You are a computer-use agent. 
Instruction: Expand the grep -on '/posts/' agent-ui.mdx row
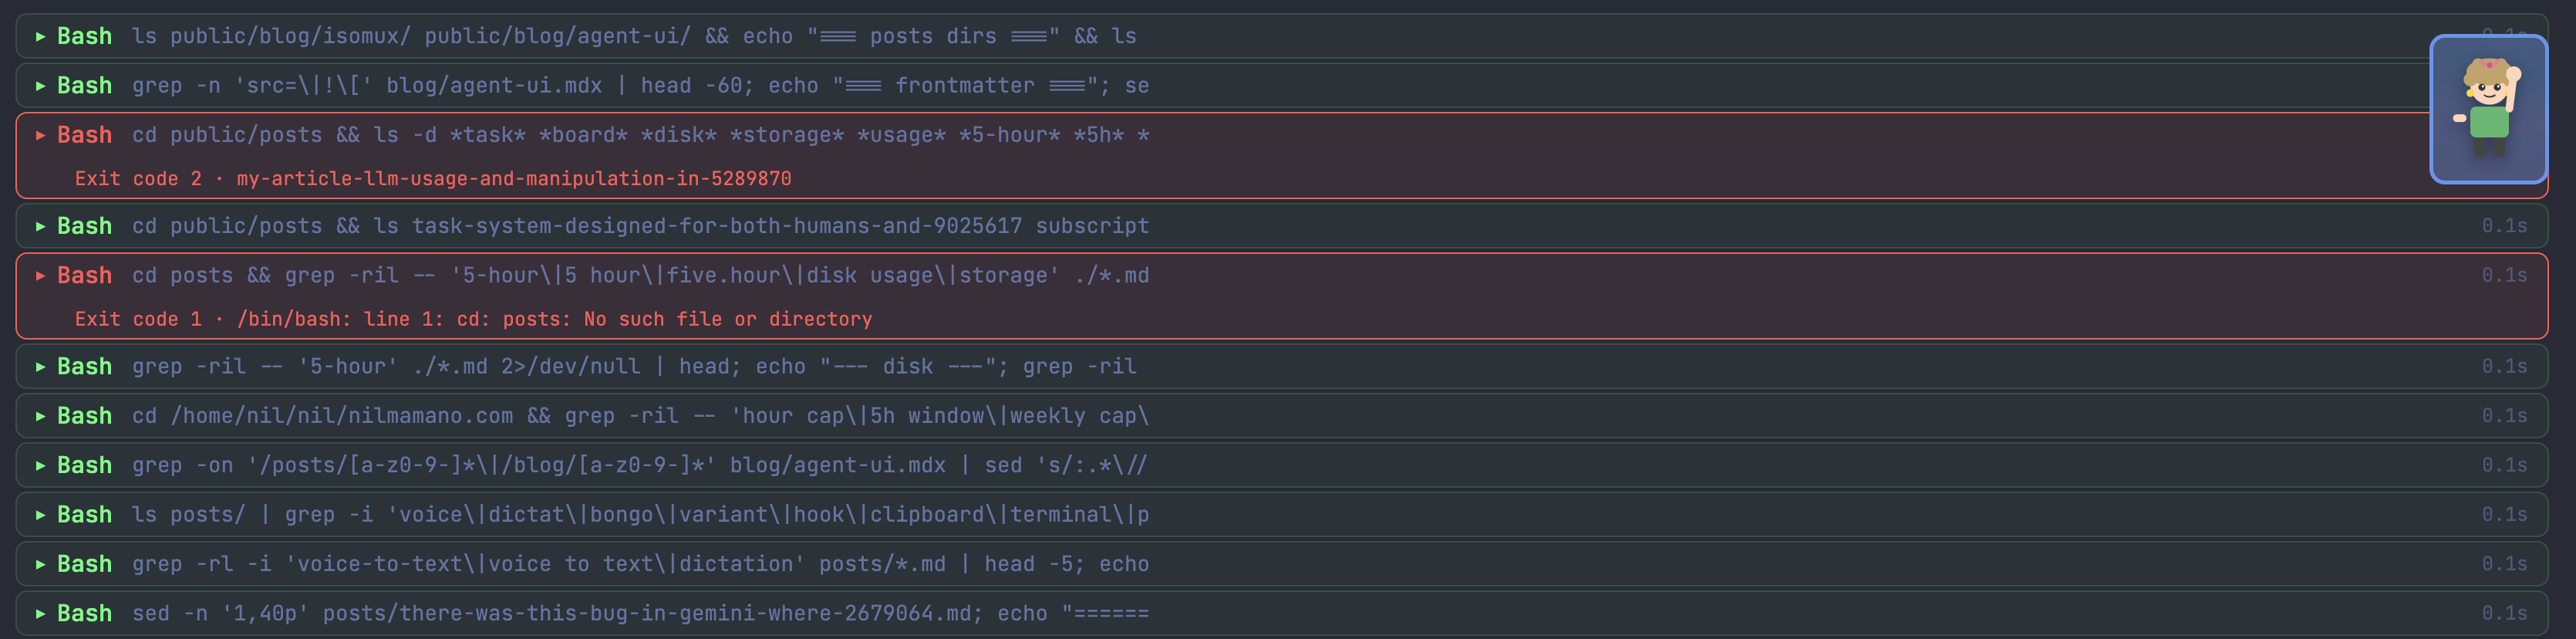(1281, 465)
